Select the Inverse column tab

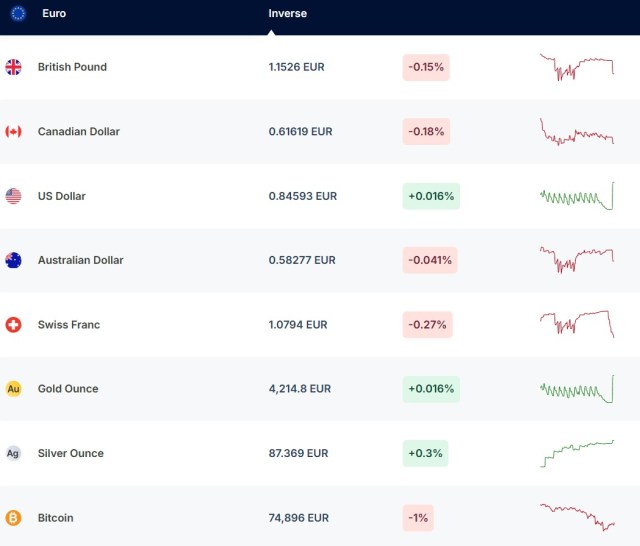pos(288,14)
